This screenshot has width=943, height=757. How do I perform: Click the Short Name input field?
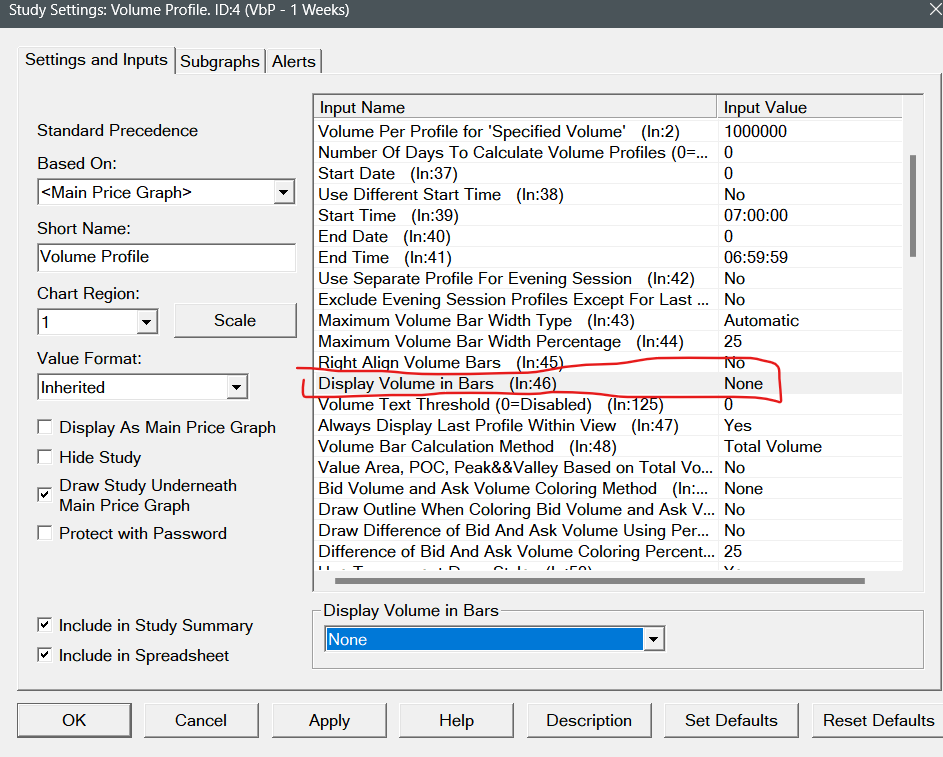[167, 257]
